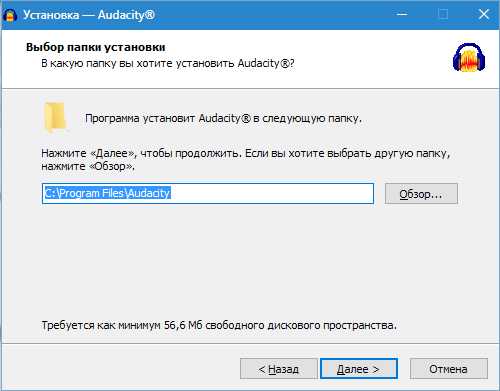Screen dimensions: 500x391
Task: Click the Audacity headphones logo
Action: coord(469,57)
